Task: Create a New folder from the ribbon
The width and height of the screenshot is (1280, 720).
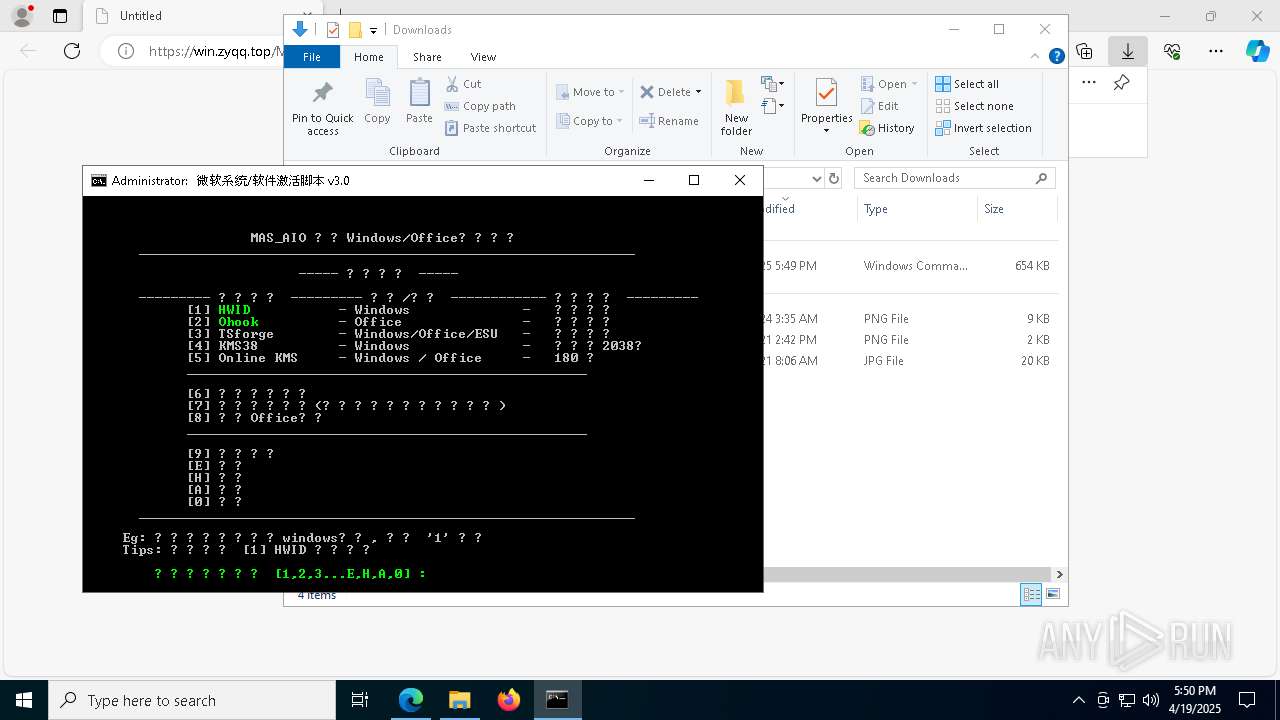Action: 736,108
